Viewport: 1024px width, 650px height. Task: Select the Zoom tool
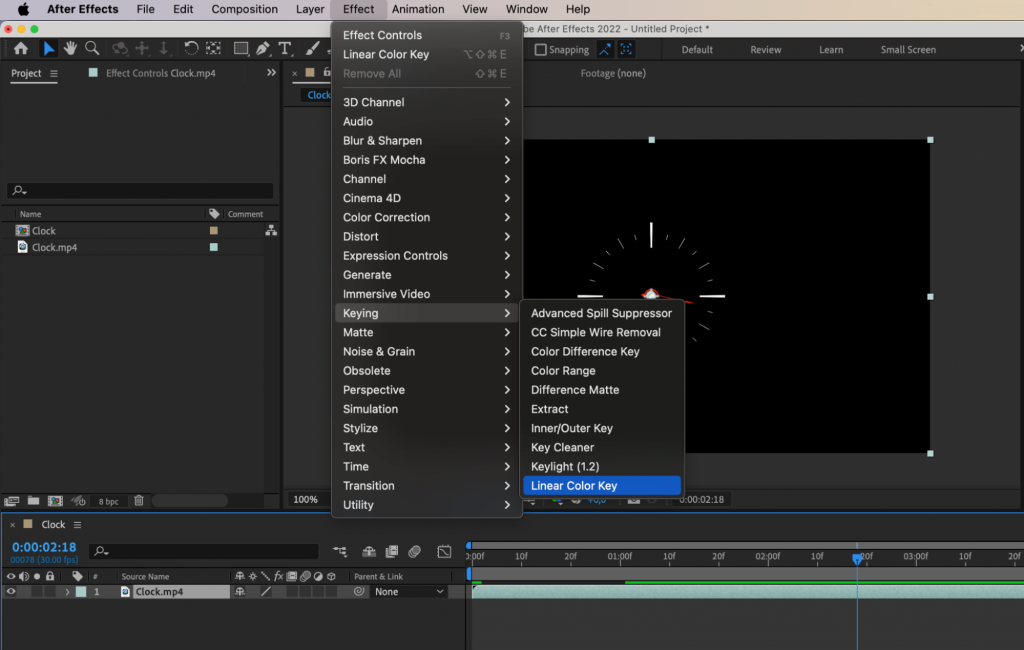click(93, 47)
